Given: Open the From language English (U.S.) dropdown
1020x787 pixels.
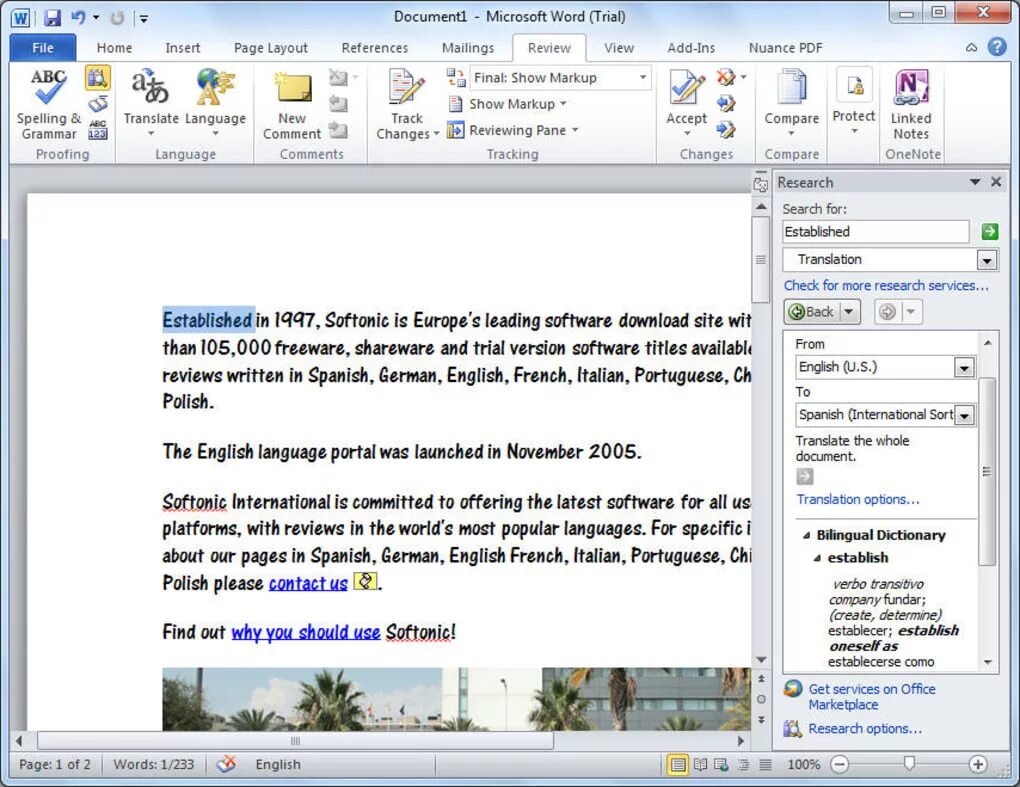Looking at the screenshot, I should pyautogui.click(x=964, y=367).
